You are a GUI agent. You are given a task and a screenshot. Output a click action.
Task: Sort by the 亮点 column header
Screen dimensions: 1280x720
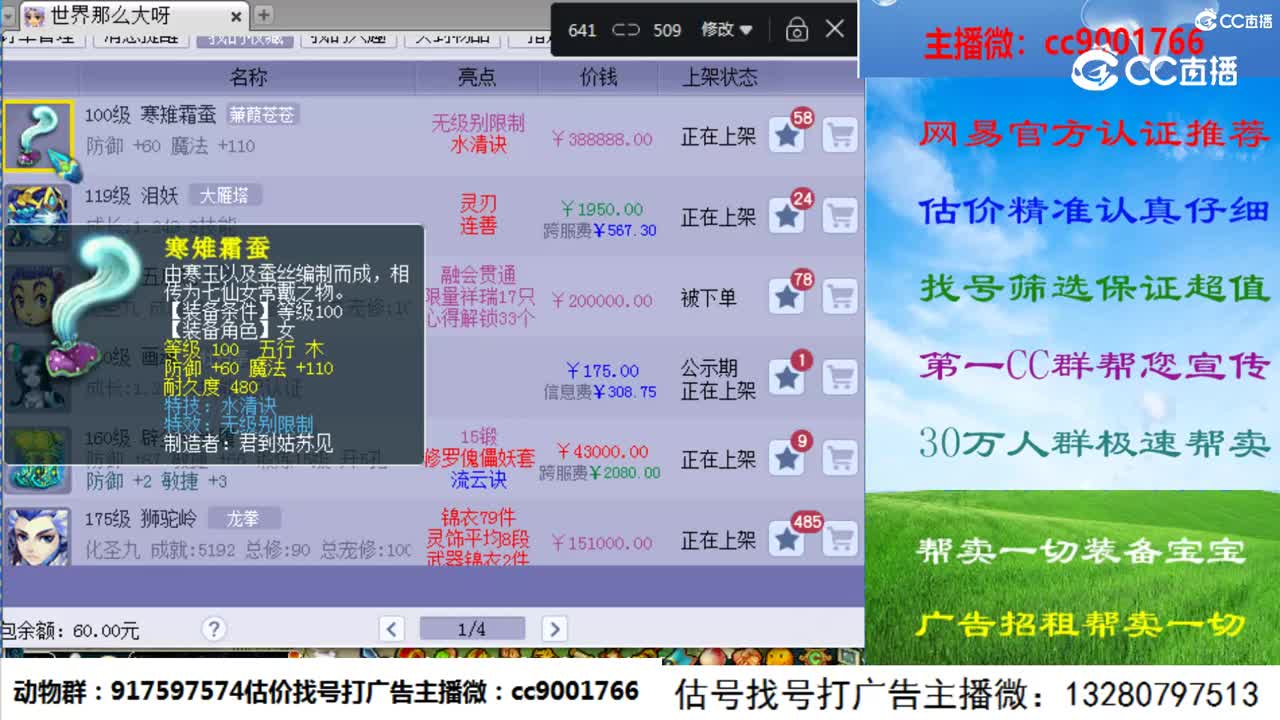pyautogui.click(x=477, y=77)
